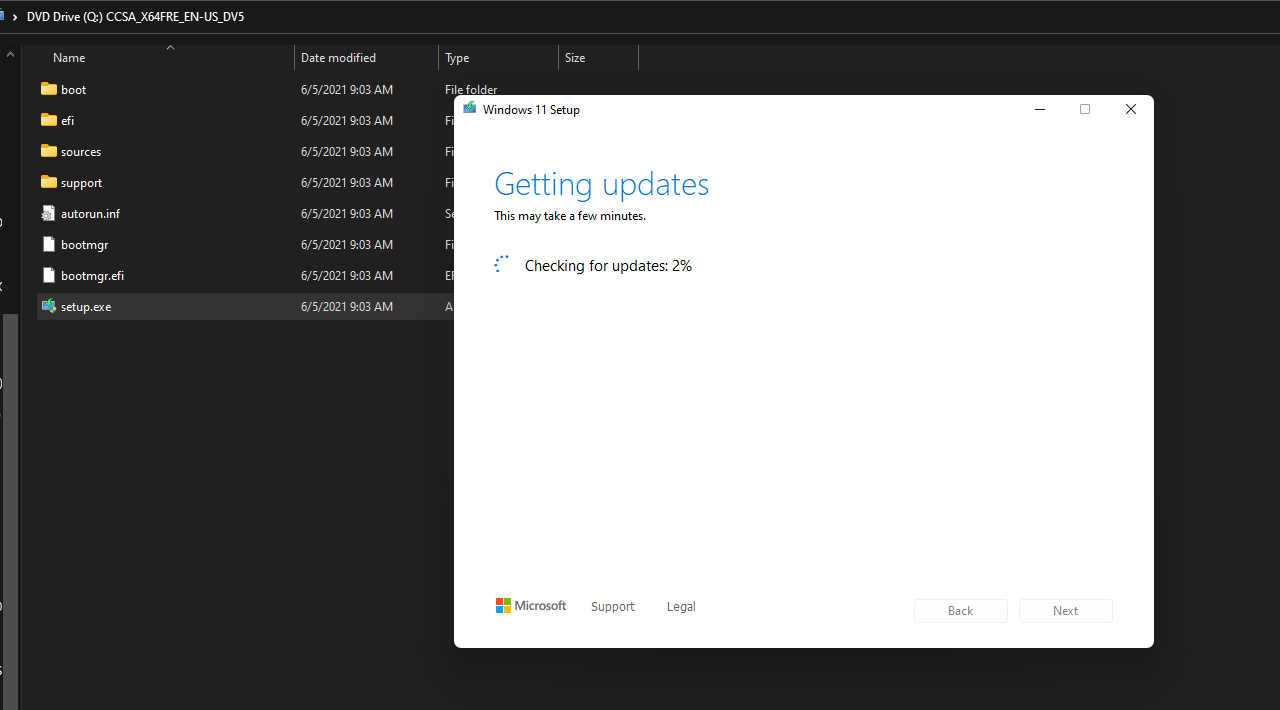Select the efi folder name
Screen dimensions: 1280x710
[67, 121]
